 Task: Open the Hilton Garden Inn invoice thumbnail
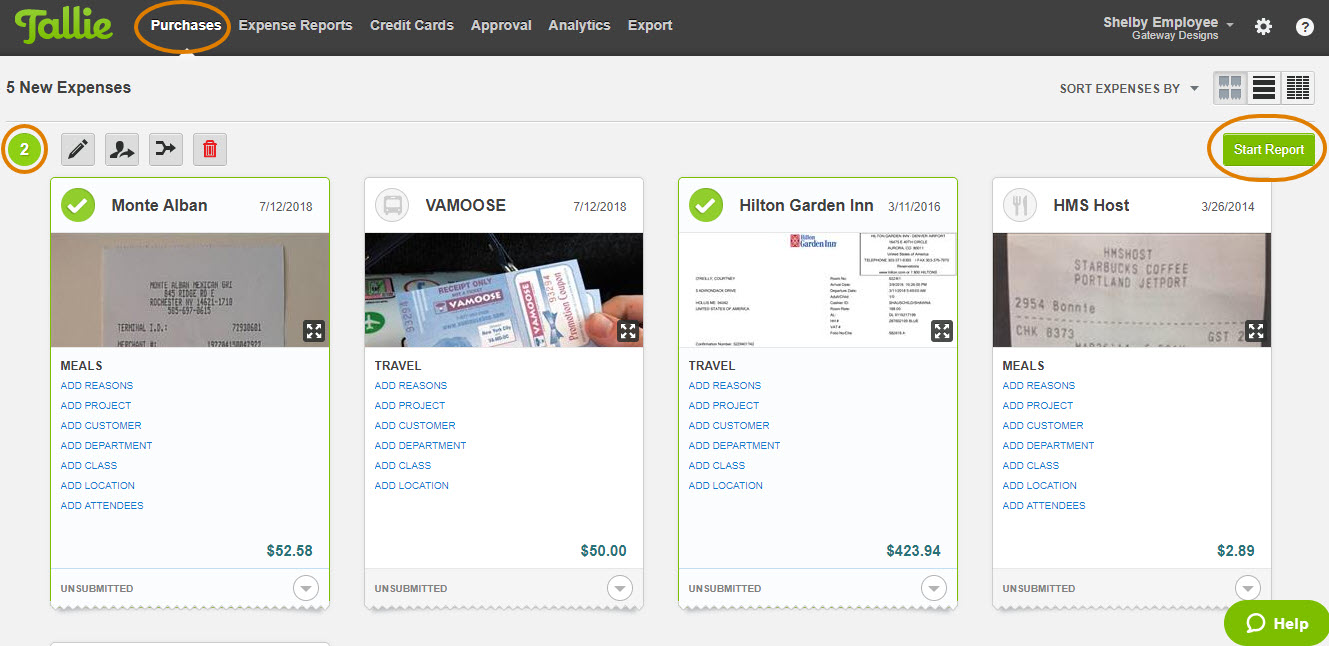click(818, 290)
